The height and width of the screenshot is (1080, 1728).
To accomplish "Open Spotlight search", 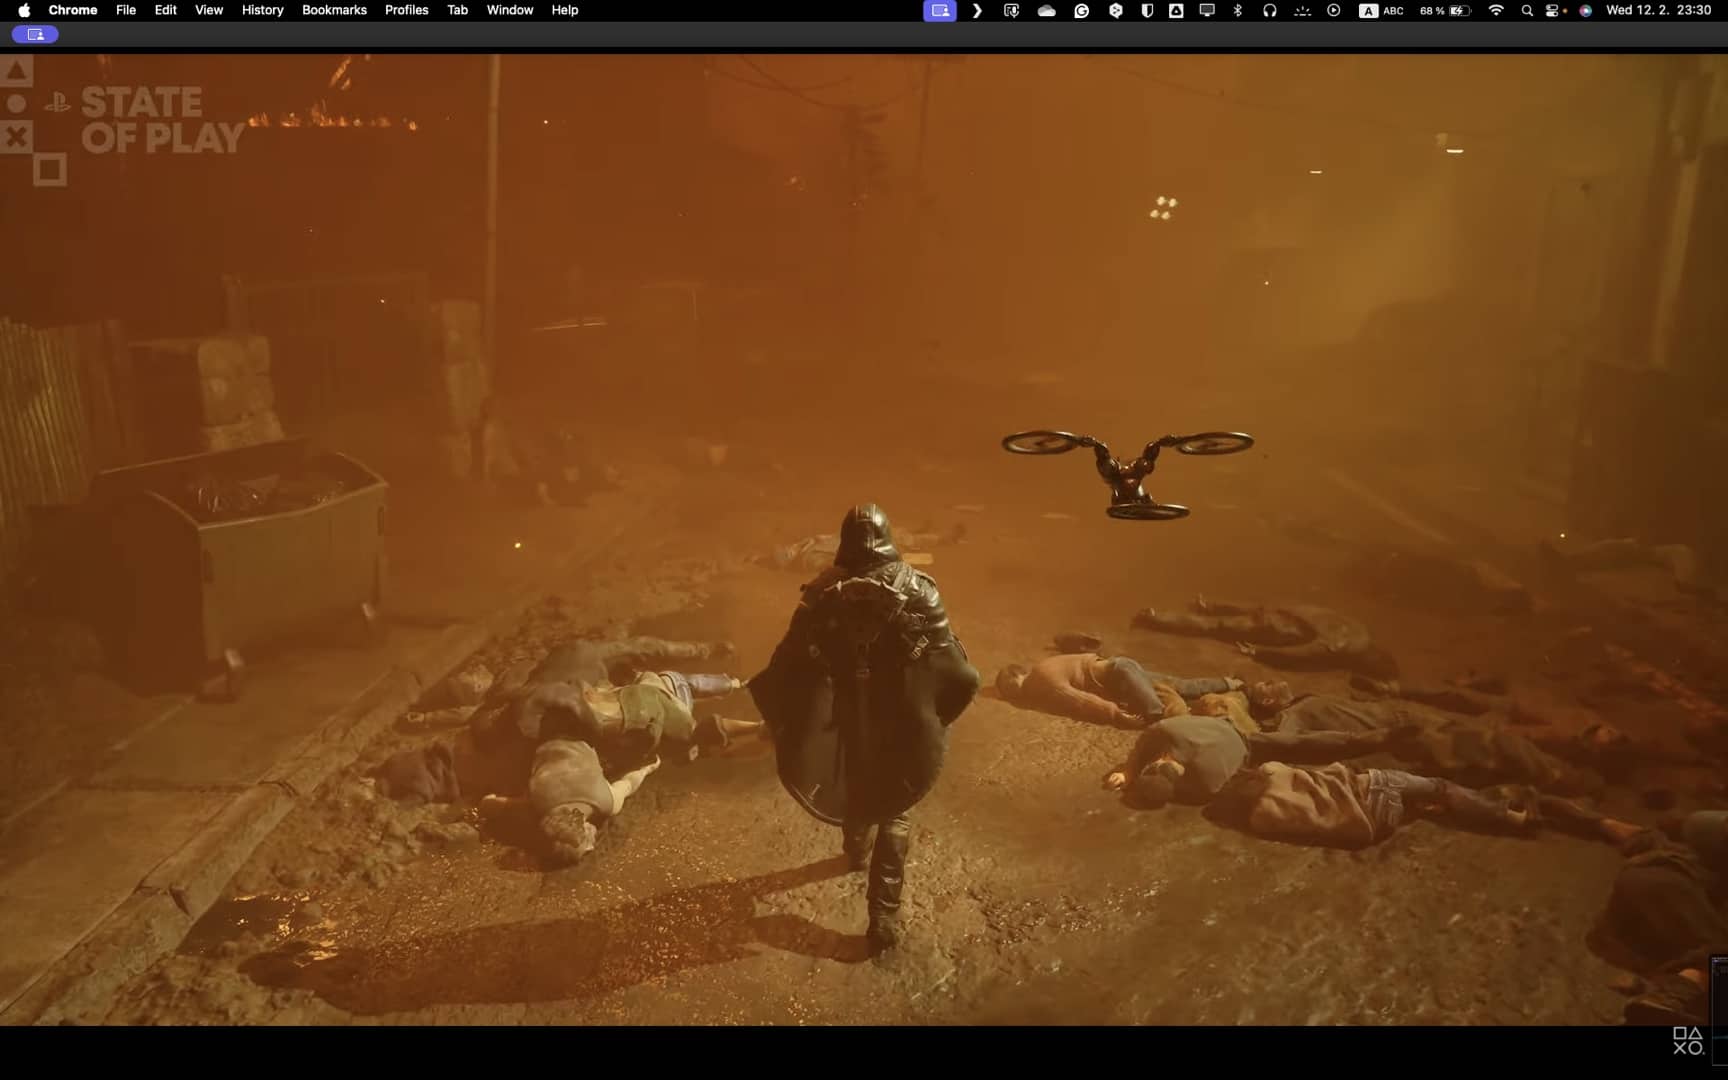I will pyautogui.click(x=1527, y=10).
